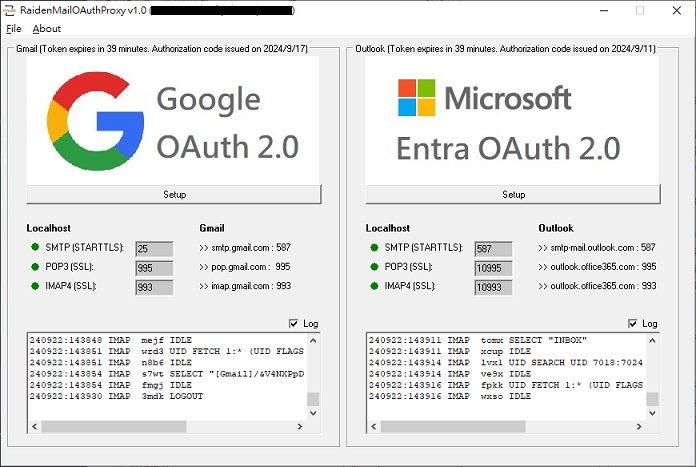Viewport: 696px width, 467px height.
Task: Select the Outlook log line 'fpkk UID FETCH'
Action: tap(506, 385)
